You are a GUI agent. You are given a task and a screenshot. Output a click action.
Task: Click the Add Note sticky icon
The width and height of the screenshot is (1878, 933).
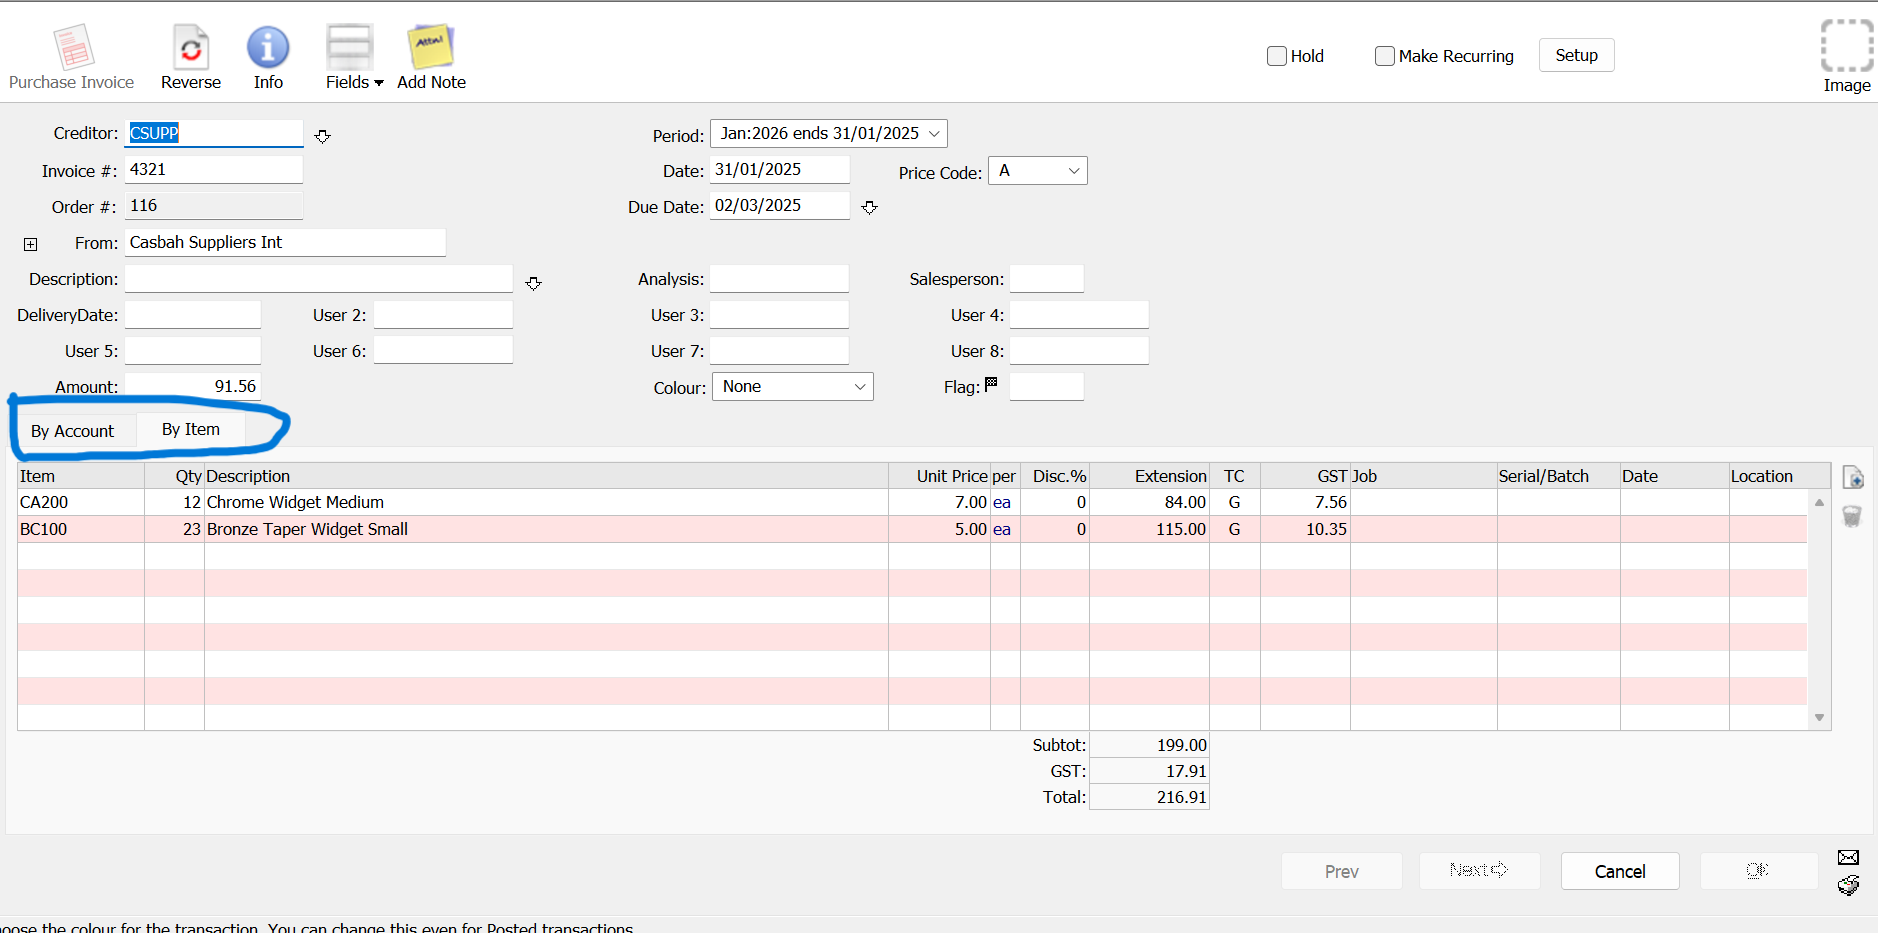click(431, 47)
